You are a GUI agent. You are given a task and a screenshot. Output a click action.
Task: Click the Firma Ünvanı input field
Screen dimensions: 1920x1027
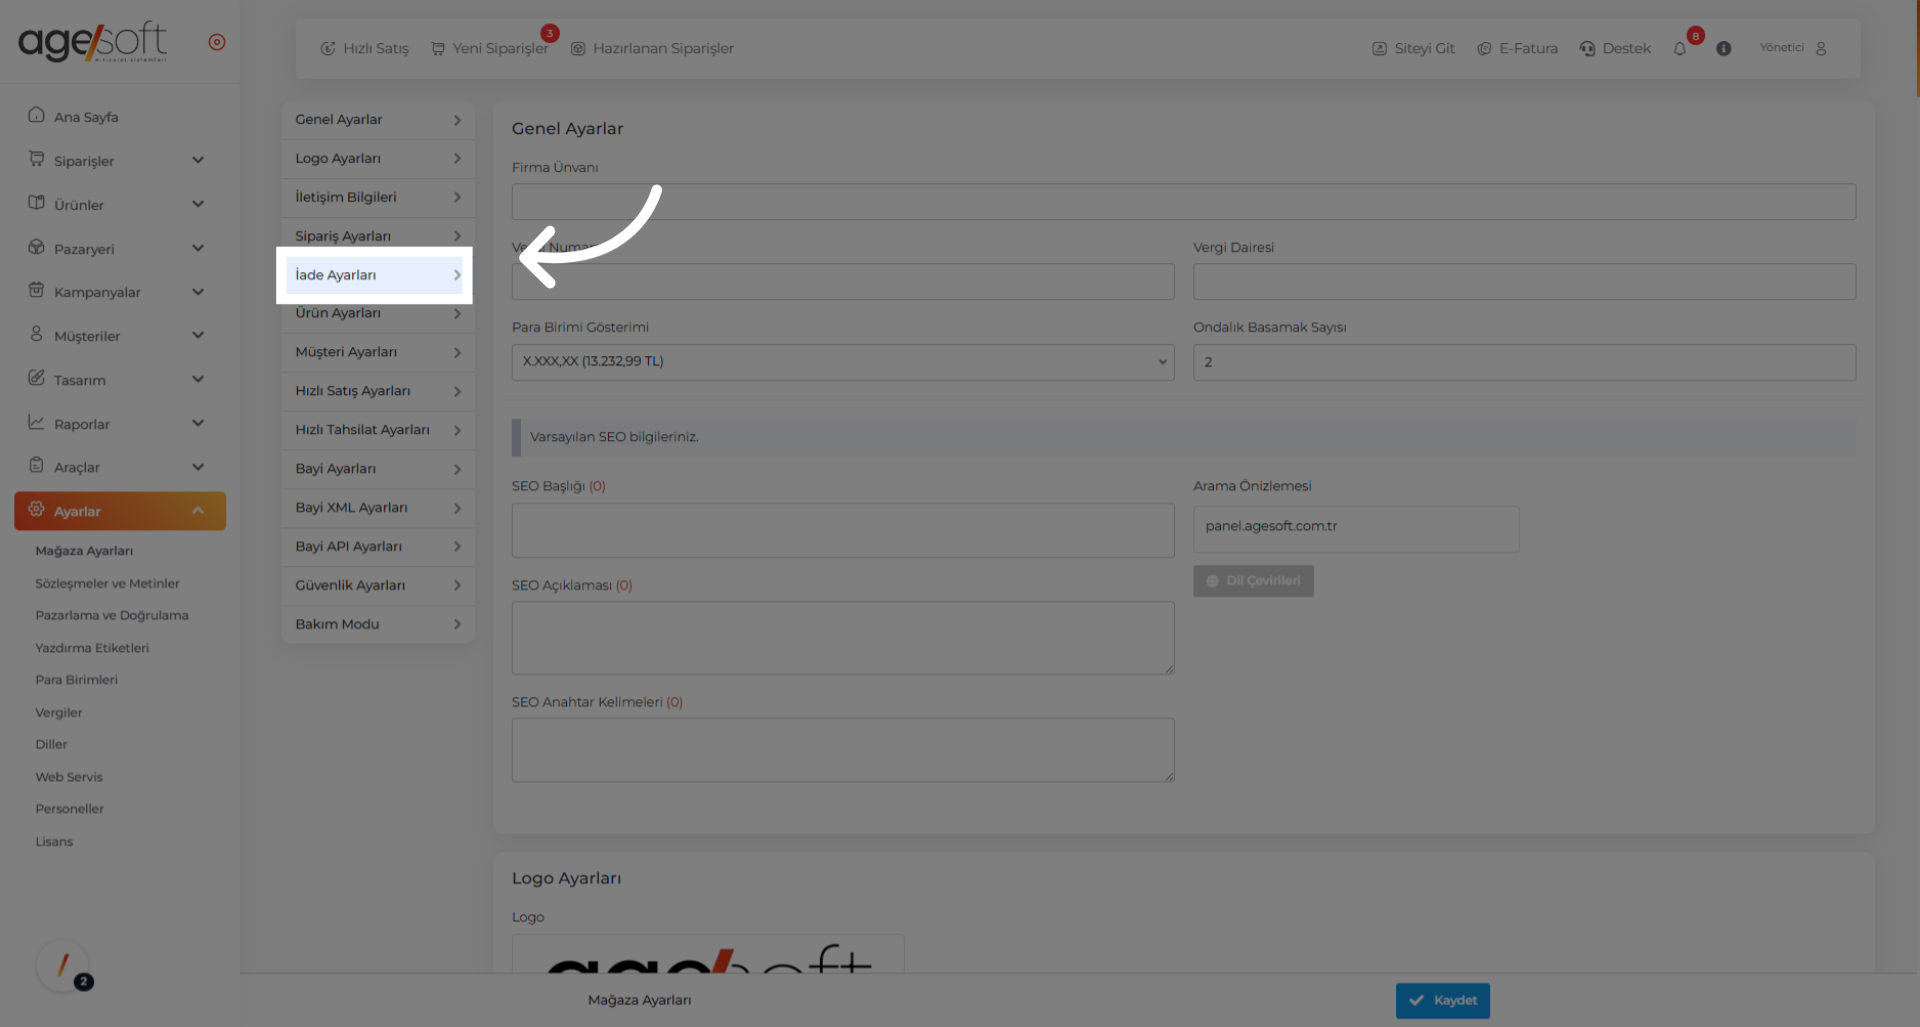coord(1184,202)
